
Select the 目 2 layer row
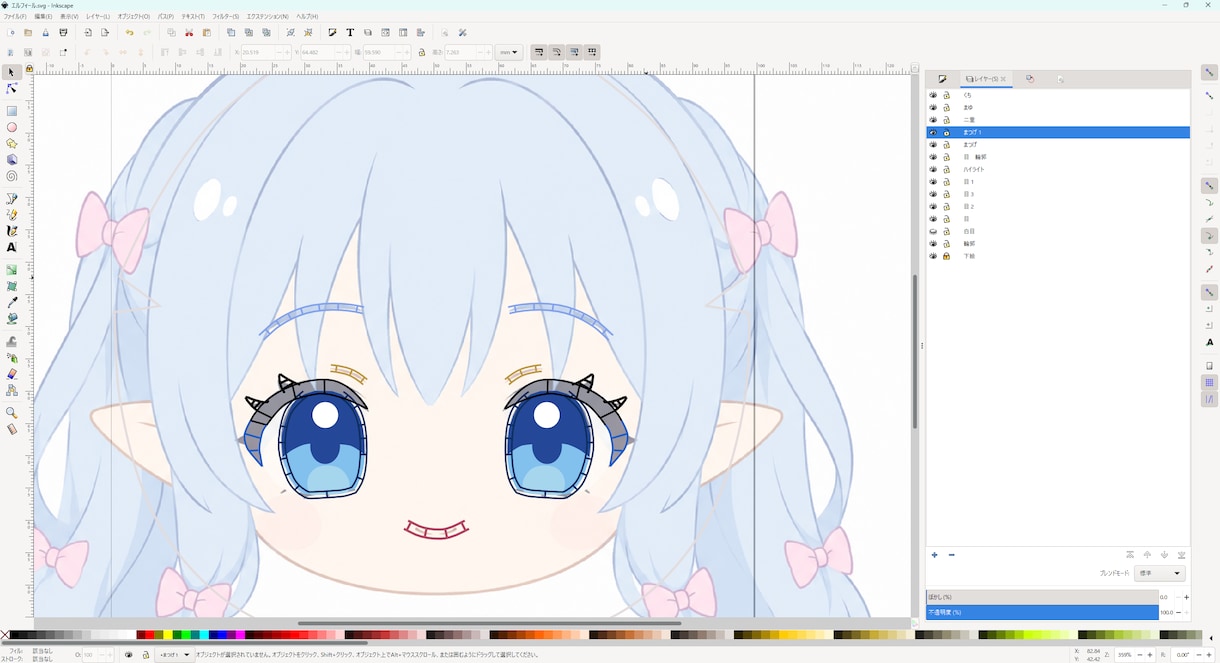coord(1058,206)
